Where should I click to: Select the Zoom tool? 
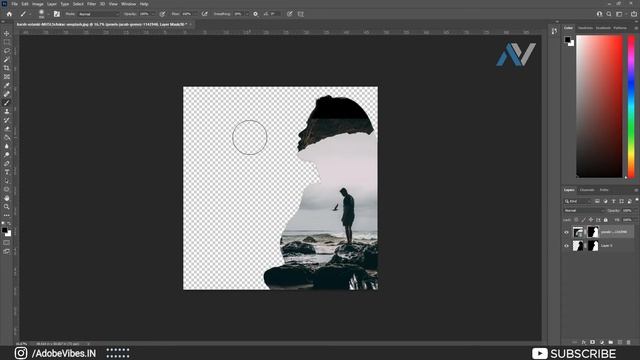coord(7,207)
